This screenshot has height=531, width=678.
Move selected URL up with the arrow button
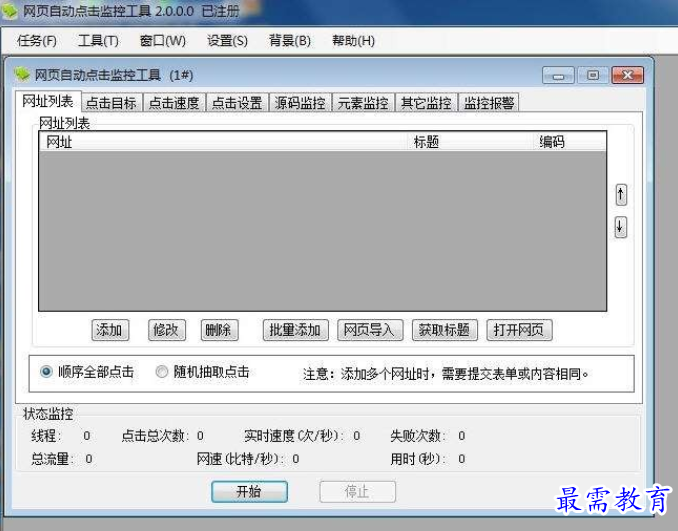(x=621, y=195)
